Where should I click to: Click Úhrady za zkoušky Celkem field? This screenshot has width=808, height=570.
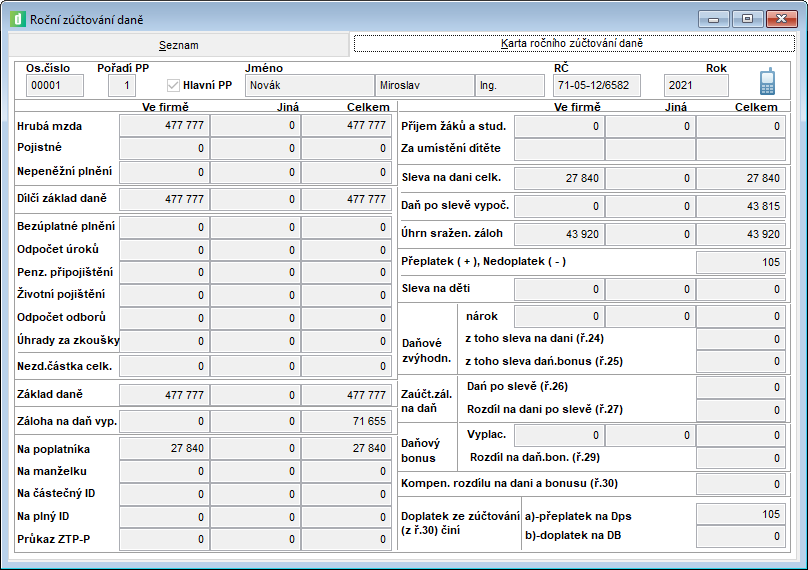pyautogui.click(x=346, y=341)
